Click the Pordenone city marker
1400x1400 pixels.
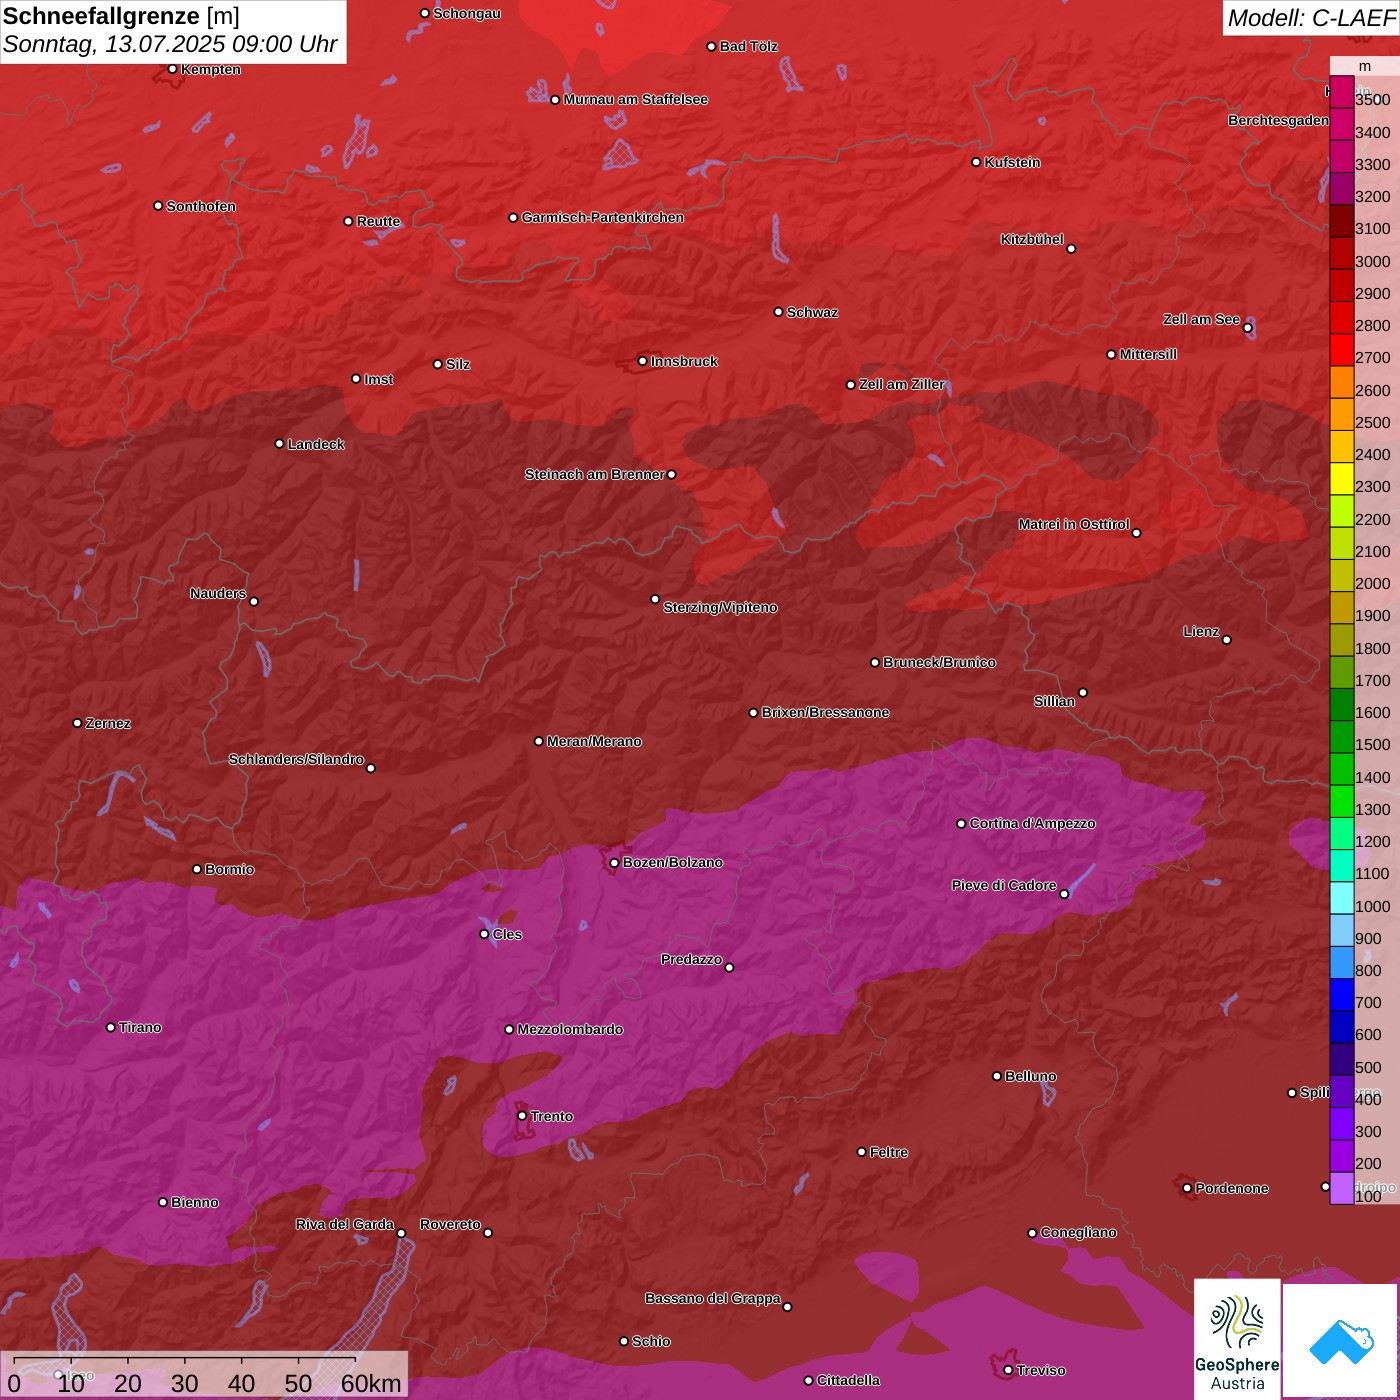1187,1188
